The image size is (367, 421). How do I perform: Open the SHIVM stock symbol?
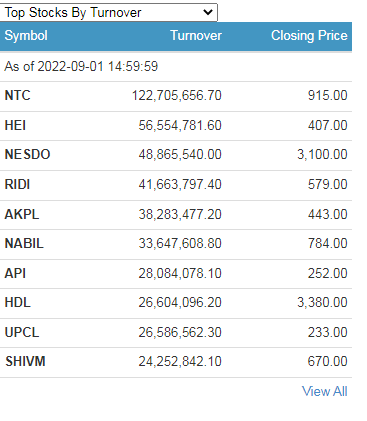(25, 361)
